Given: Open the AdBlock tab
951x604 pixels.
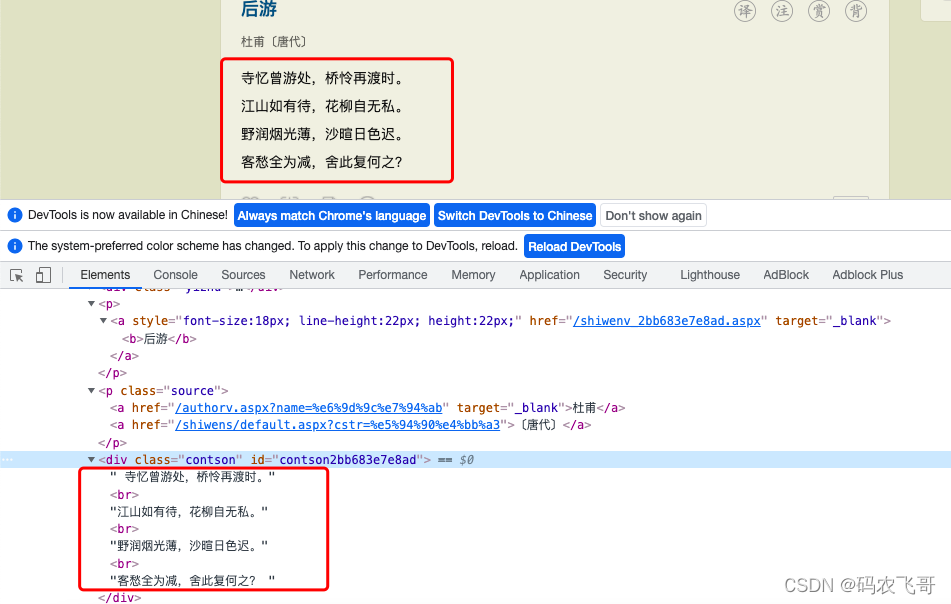Looking at the screenshot, I should pos(786,275).
